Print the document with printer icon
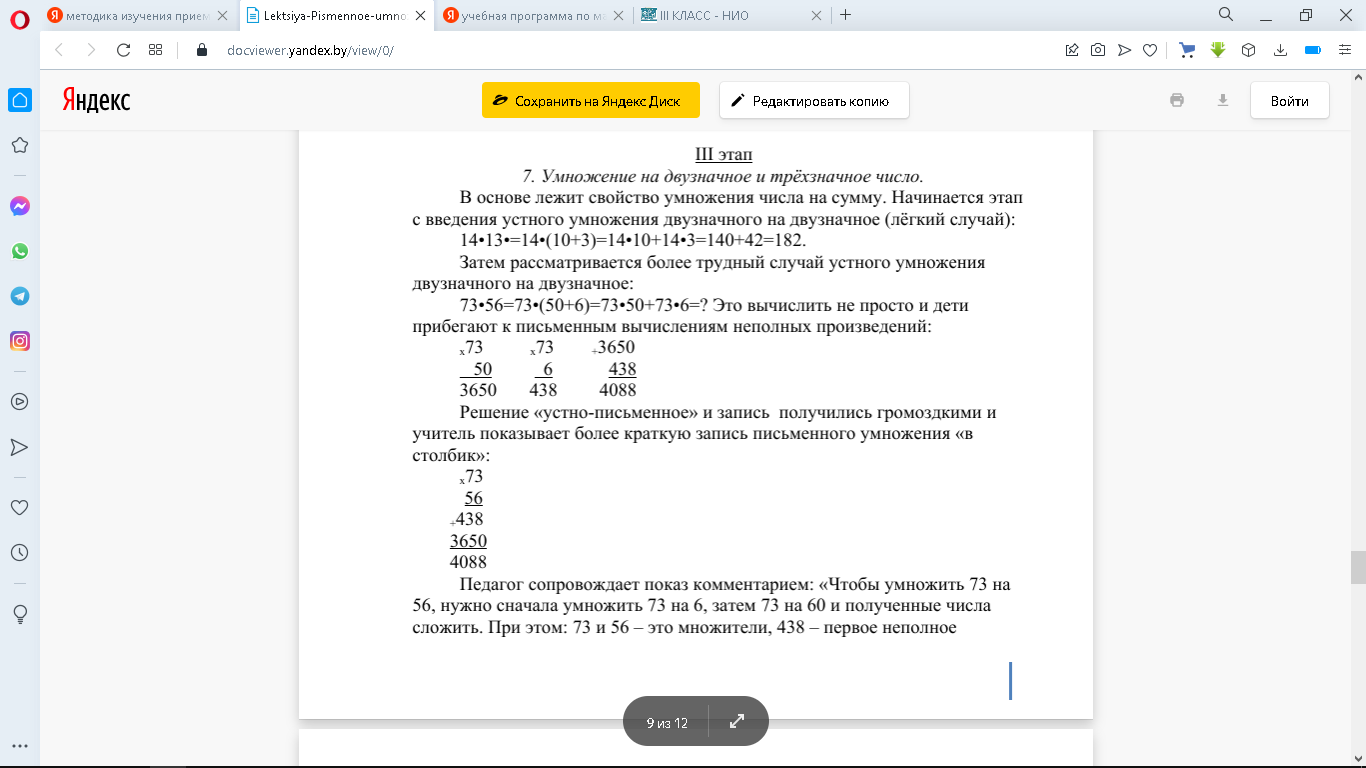 point(1177,100)
